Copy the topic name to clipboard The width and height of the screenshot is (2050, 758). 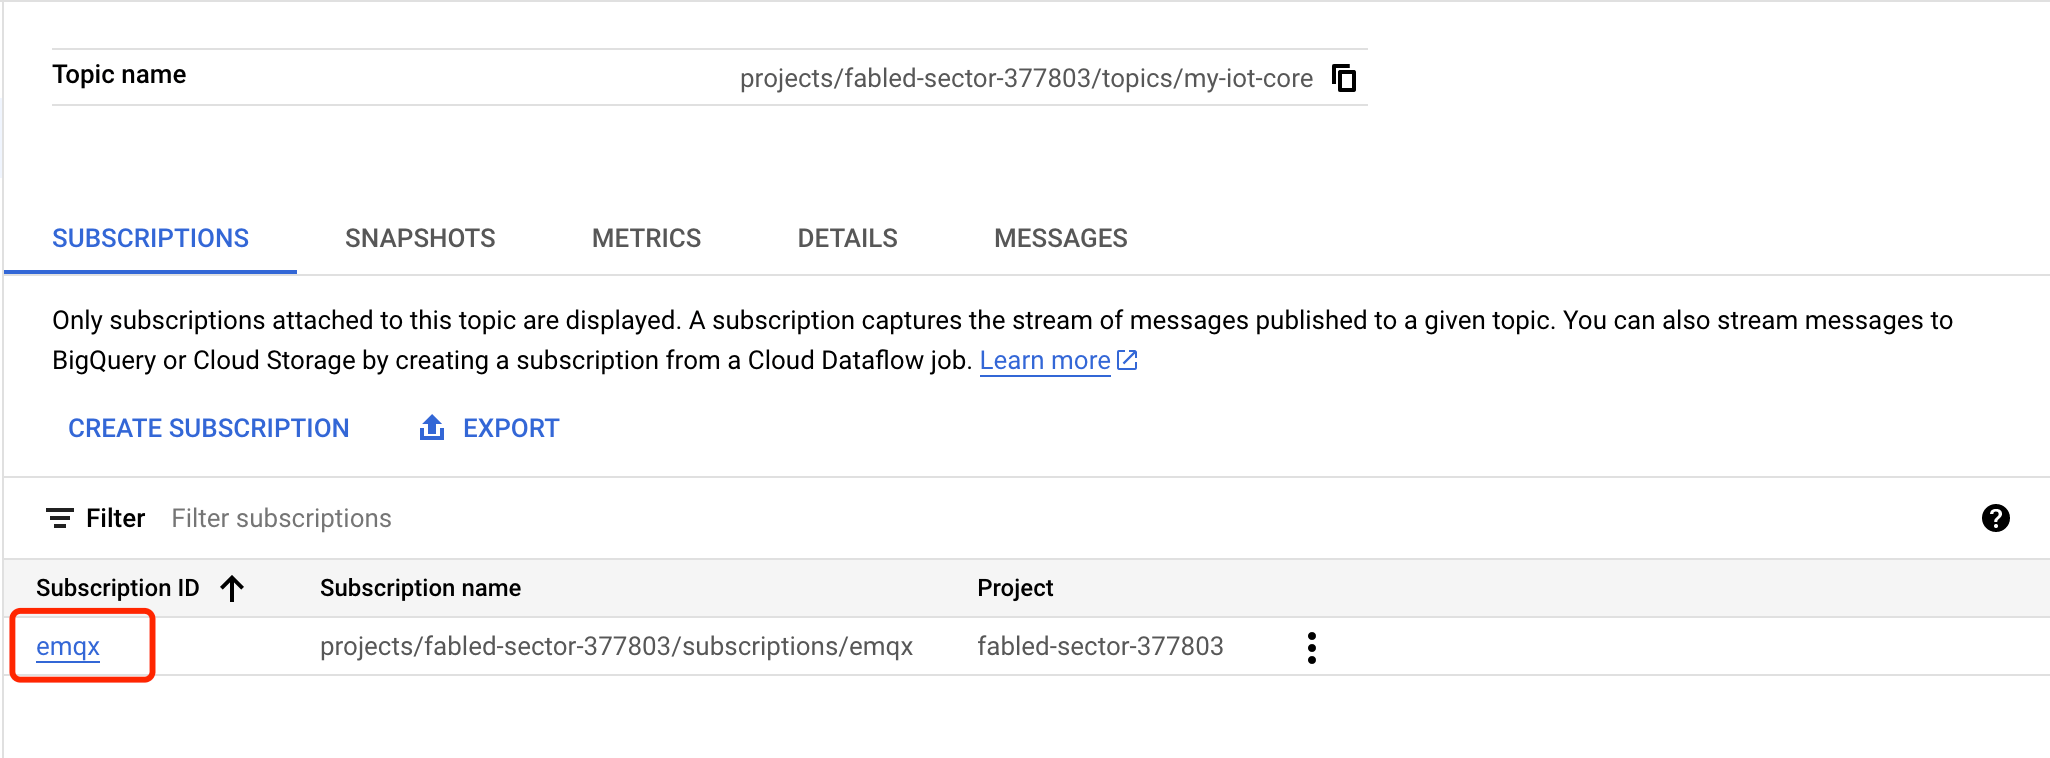[x=1345, y=78]
